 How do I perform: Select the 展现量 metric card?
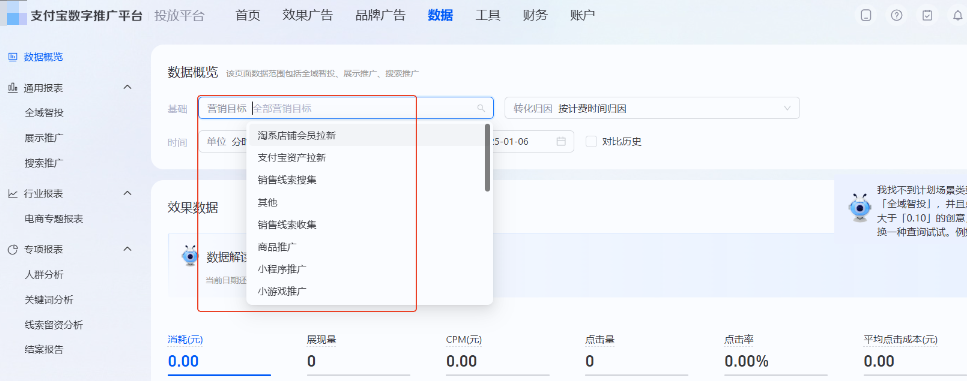pyautogui.click(x=358, y=354)
